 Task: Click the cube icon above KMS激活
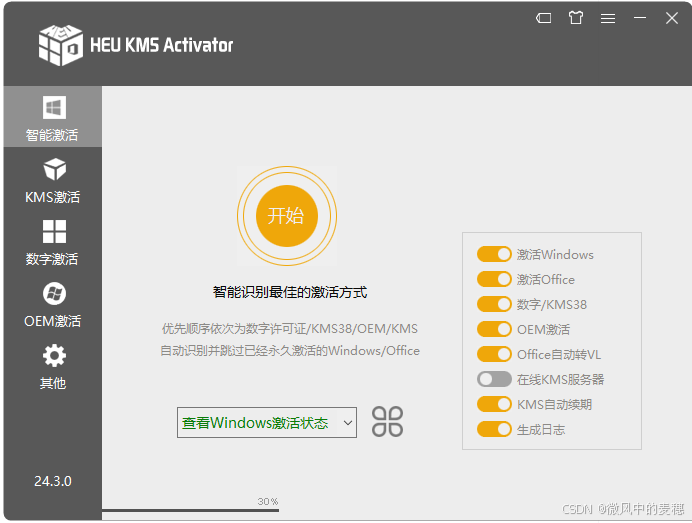(54, 169)
